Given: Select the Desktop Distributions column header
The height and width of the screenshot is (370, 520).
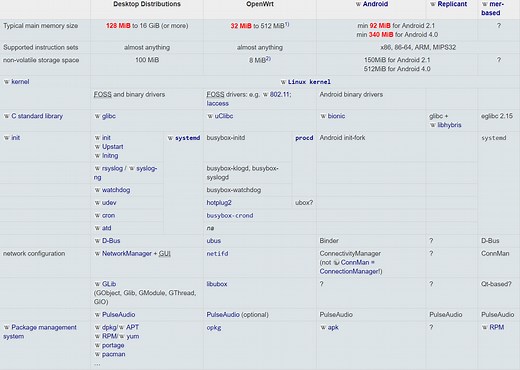Looking at the screenshot, I should pos(147,4).
